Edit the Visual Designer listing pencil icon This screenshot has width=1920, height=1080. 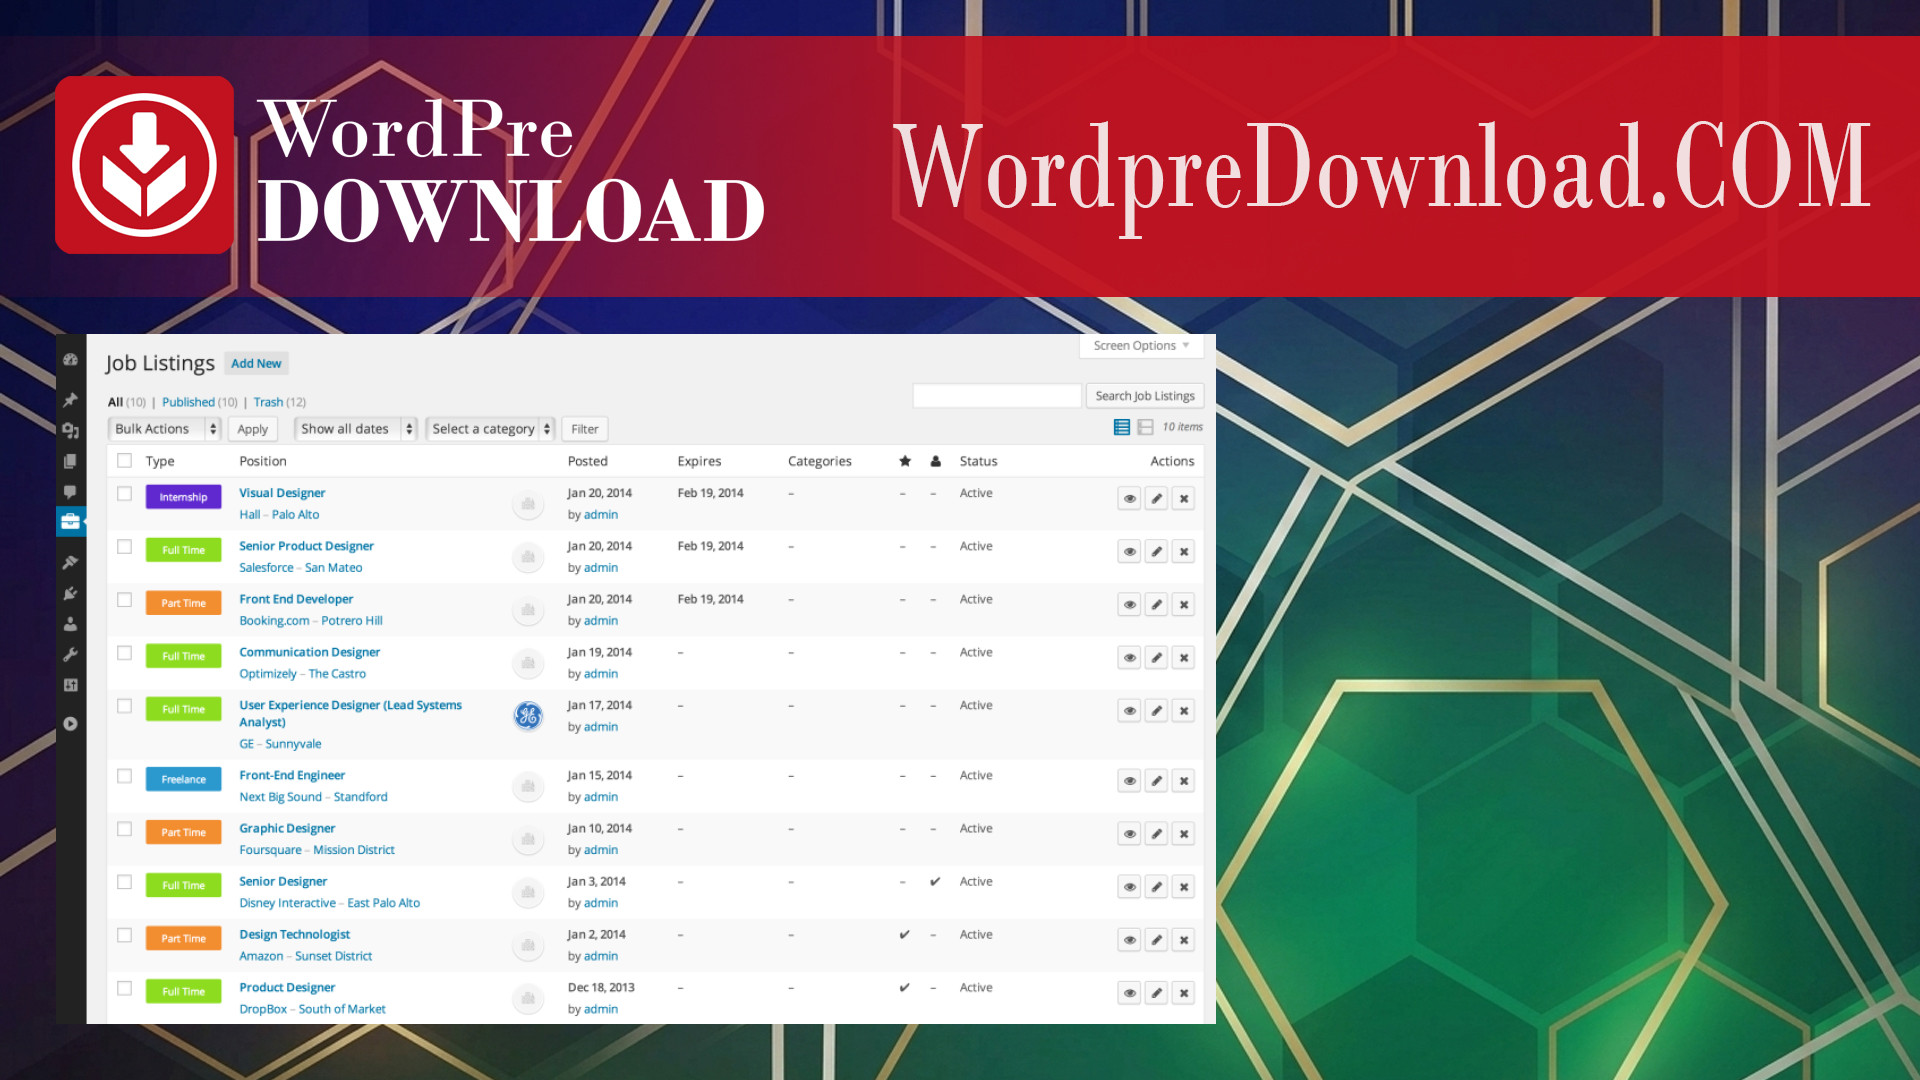tap(1156, 498)
